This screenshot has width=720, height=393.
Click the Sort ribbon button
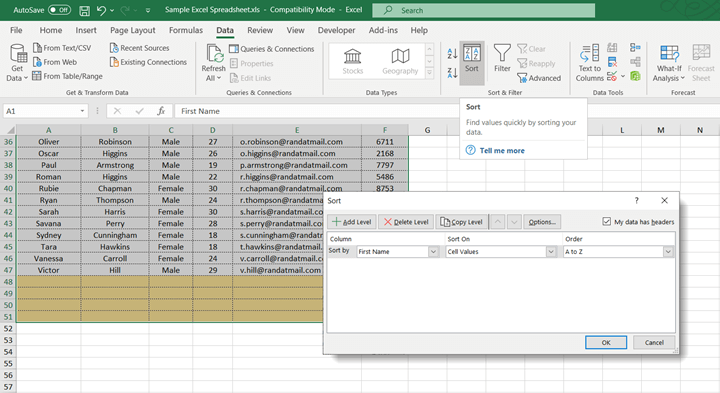[472, 62]
